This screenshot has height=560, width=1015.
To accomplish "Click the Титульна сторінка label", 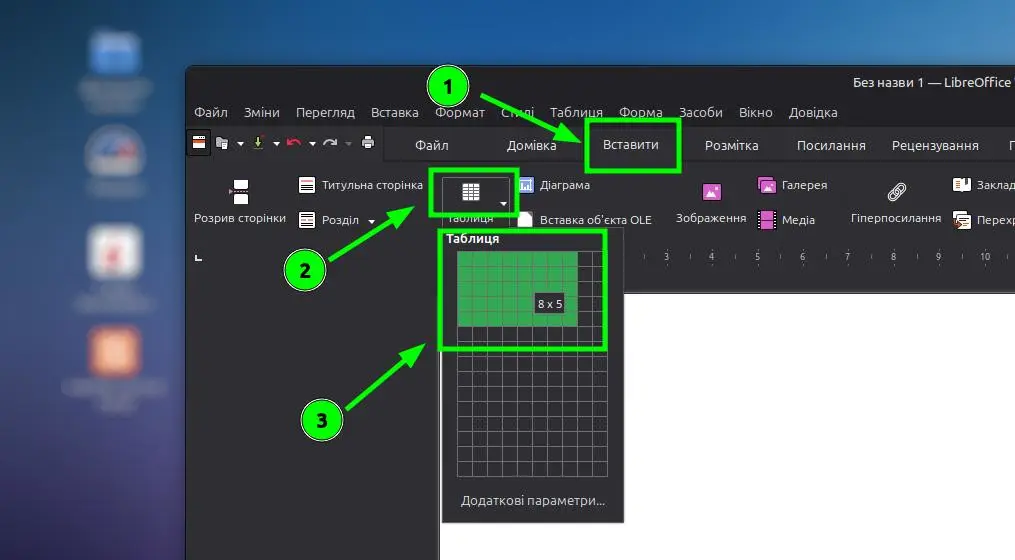I will click(372, 185).
